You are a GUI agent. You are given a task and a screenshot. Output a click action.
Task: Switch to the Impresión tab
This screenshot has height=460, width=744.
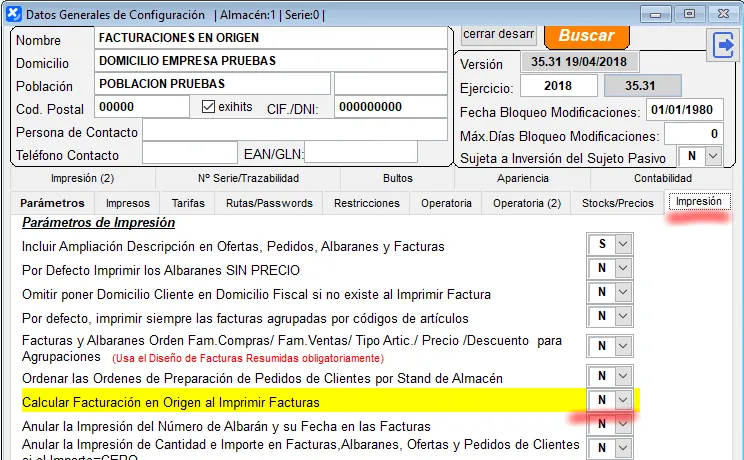tap(698, 201)
